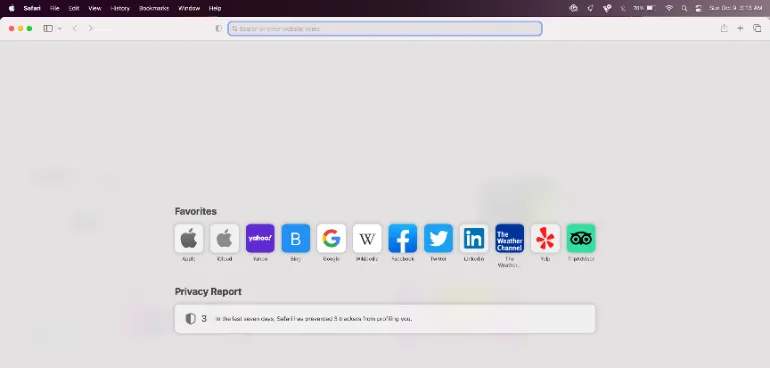Open the Apple favorite site
Image resolution: width=770 pixels, height=368 pixels.
[189, 238]
